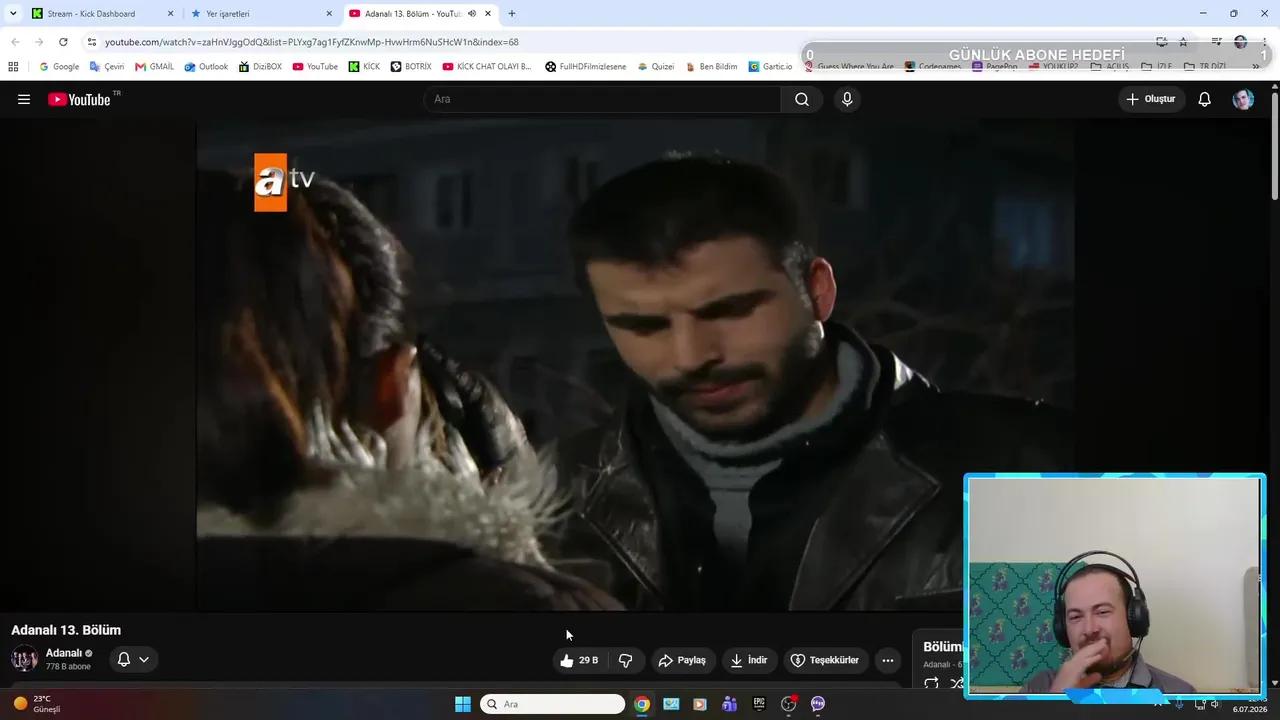Viewport: 1280px width, 720px height.
Task: Open Chrome apps grid in bookmarks bar
Action: (13, 67)
